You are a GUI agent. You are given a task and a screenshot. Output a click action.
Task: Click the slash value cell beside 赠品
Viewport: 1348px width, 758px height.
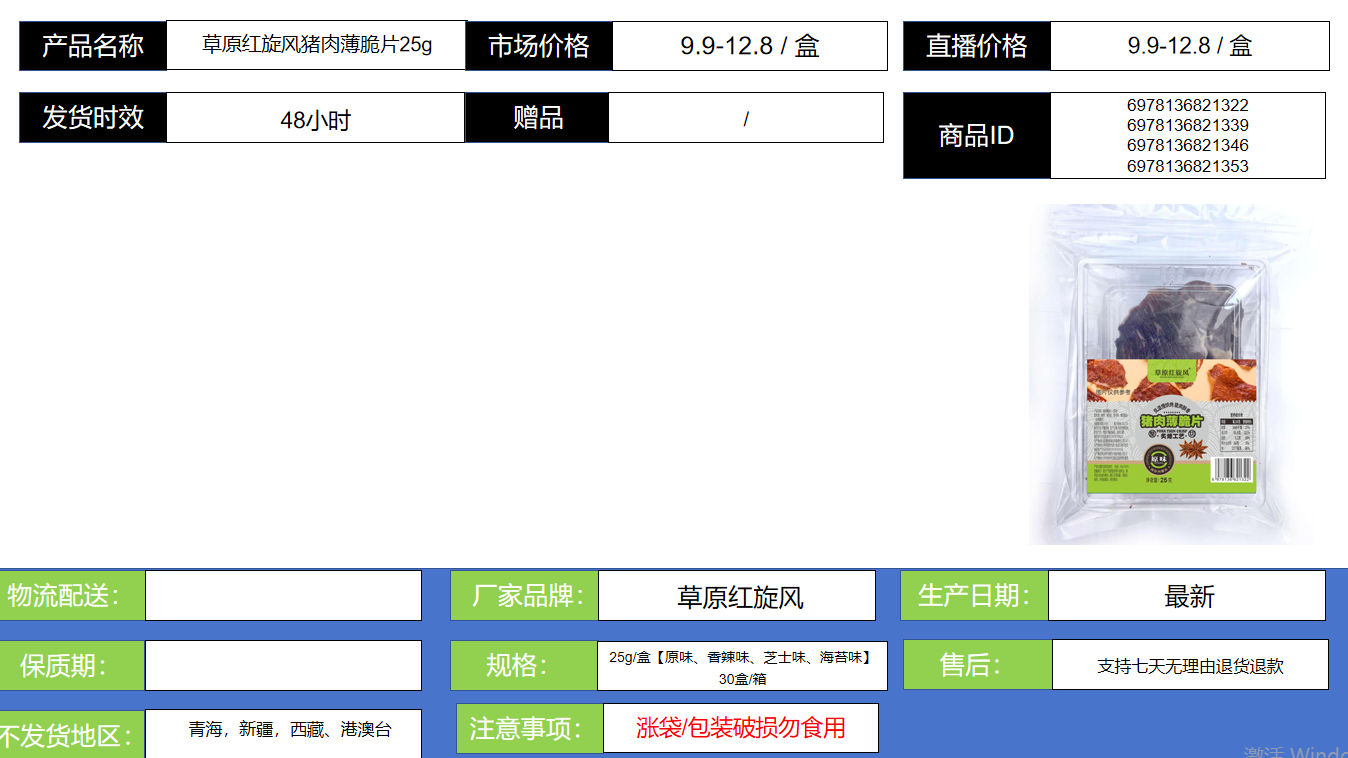[x=745, y=118]
